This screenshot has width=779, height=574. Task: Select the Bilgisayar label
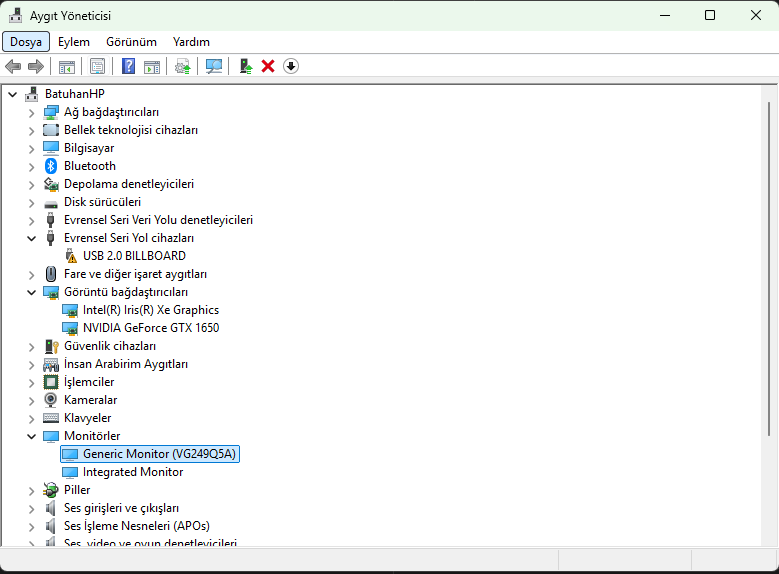pos(89,148)
